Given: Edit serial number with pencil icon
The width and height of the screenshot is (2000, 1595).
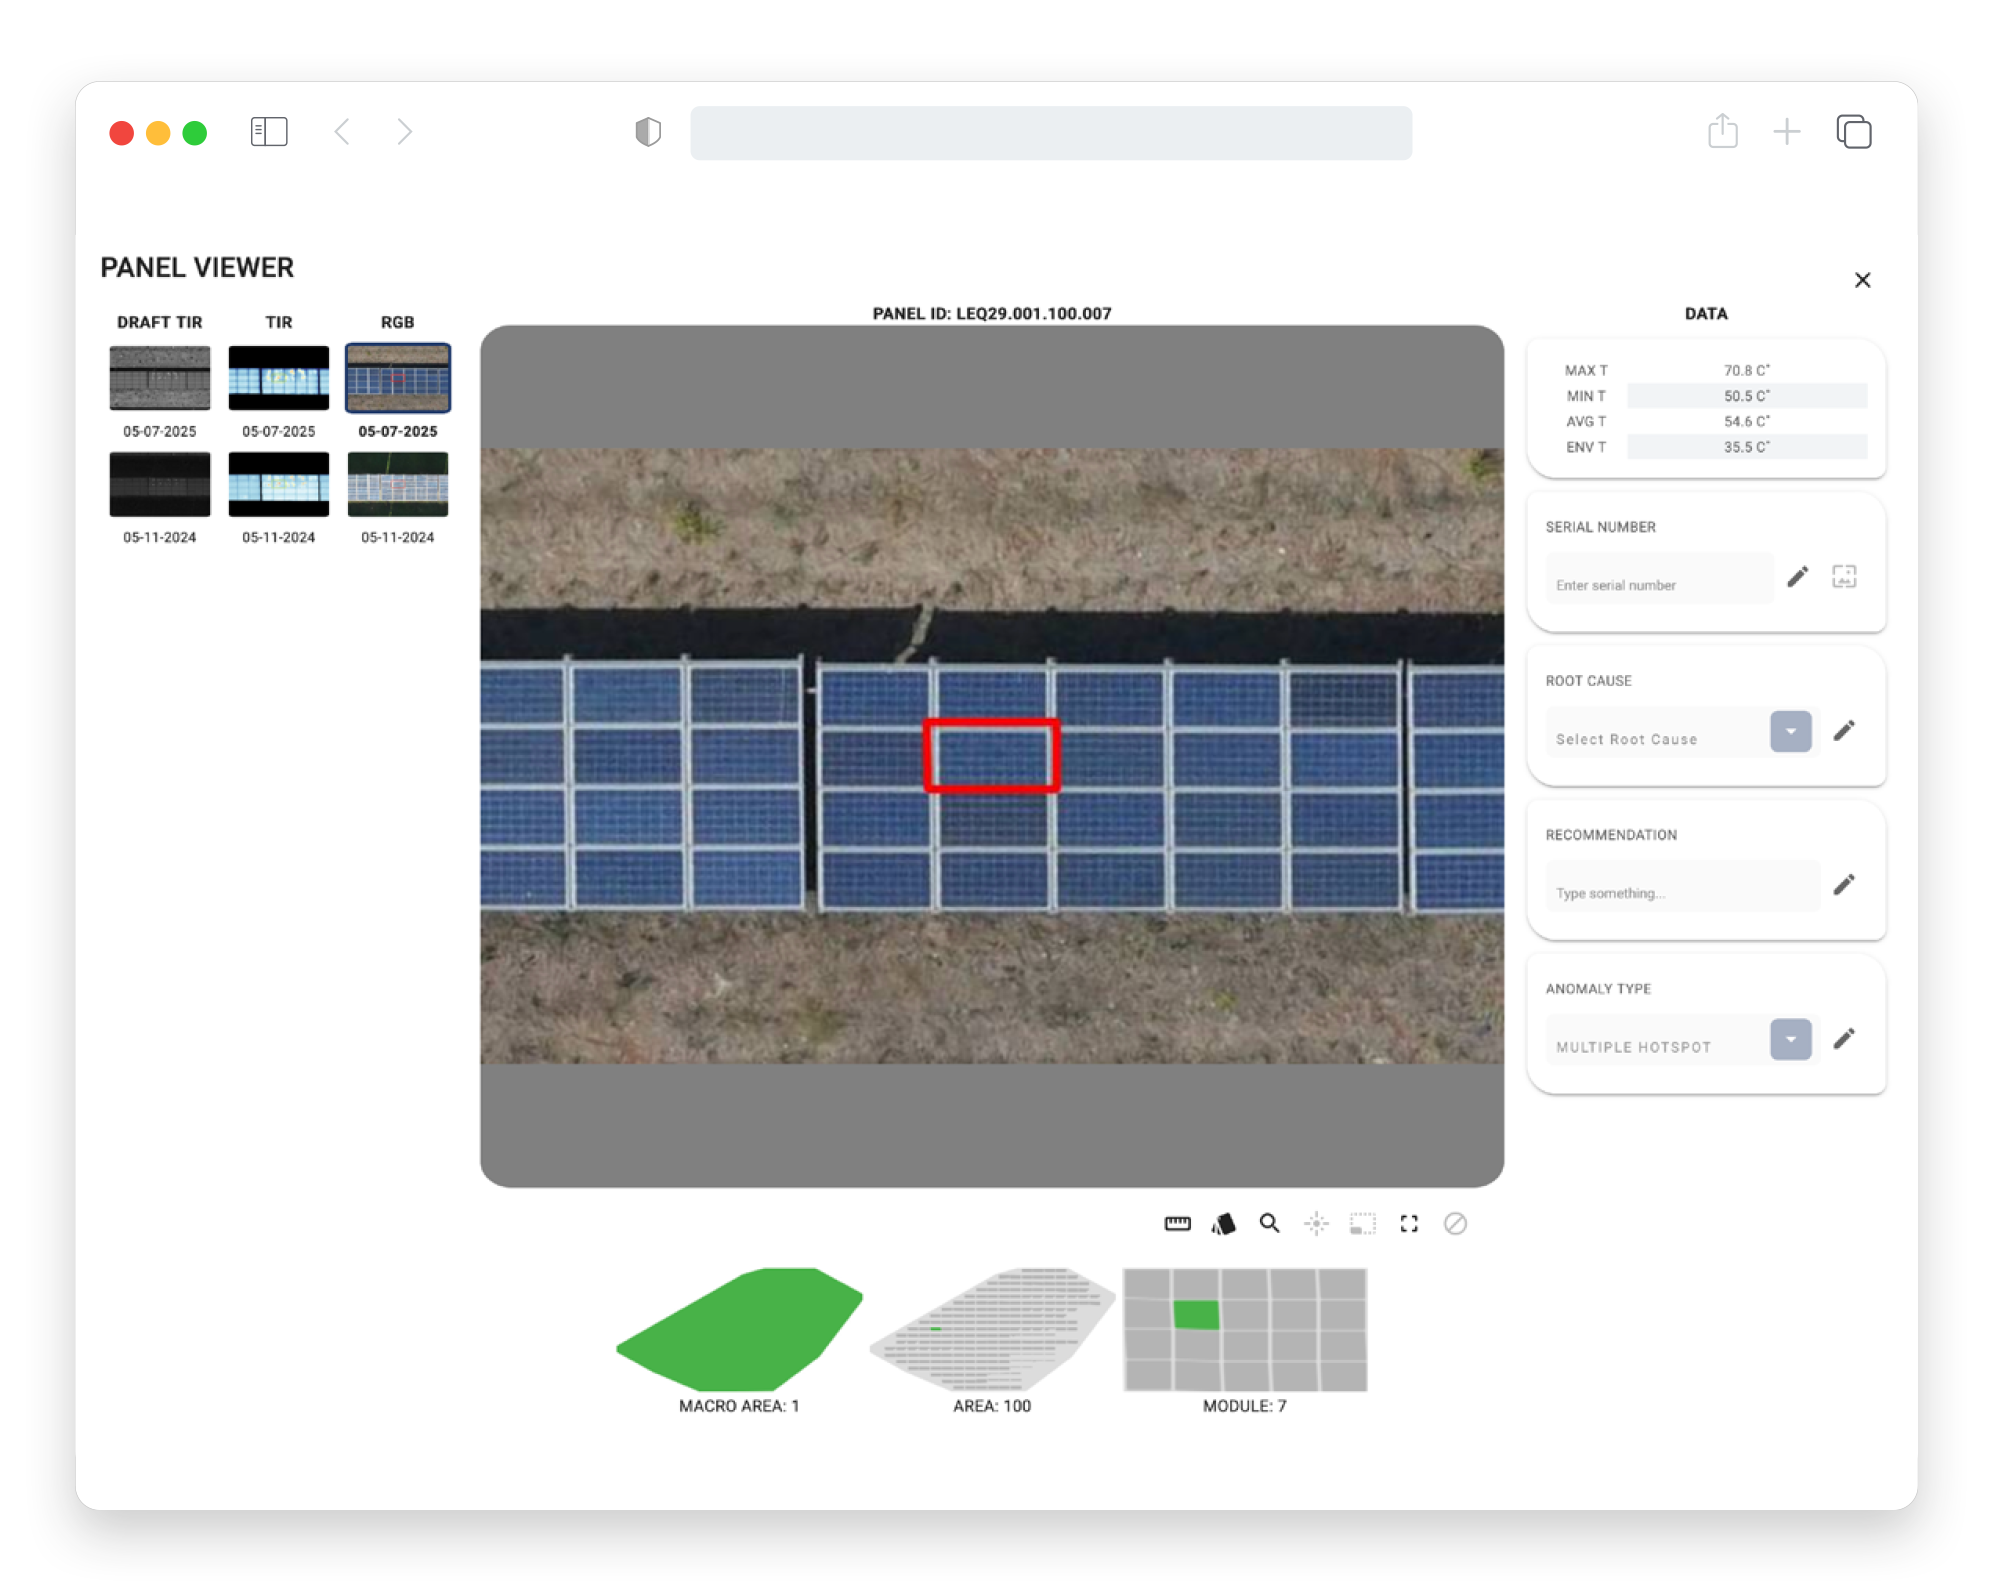Looking at the screenshot, I should 1797,577.
